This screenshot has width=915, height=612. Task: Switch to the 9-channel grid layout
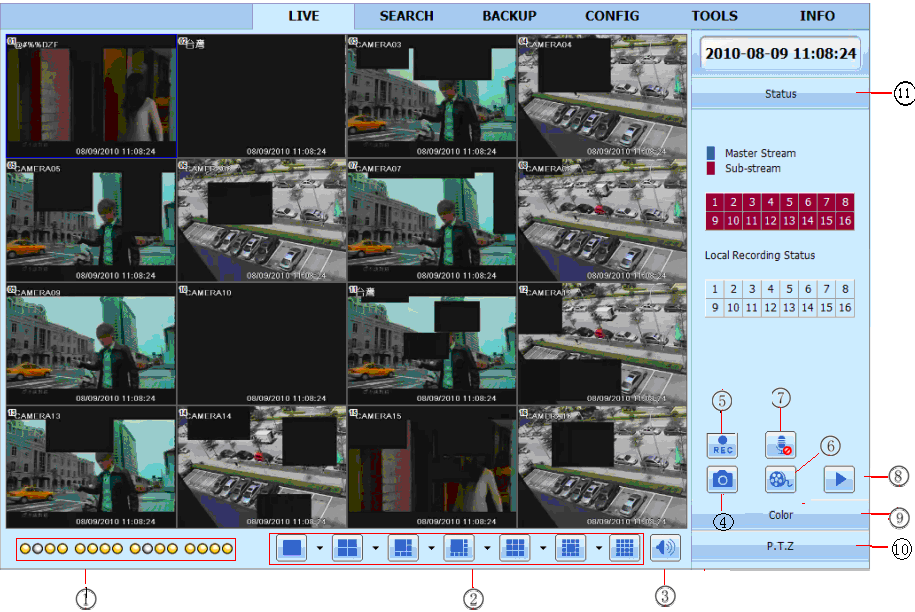(515, 548)
